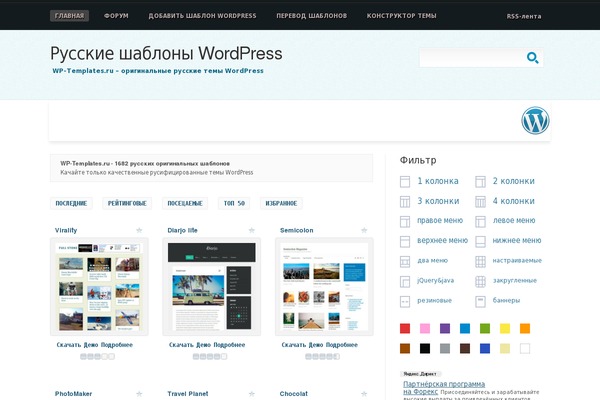Click the 3 колонки layout icon
Screen dimensions: 600x400
click(405, 201)
